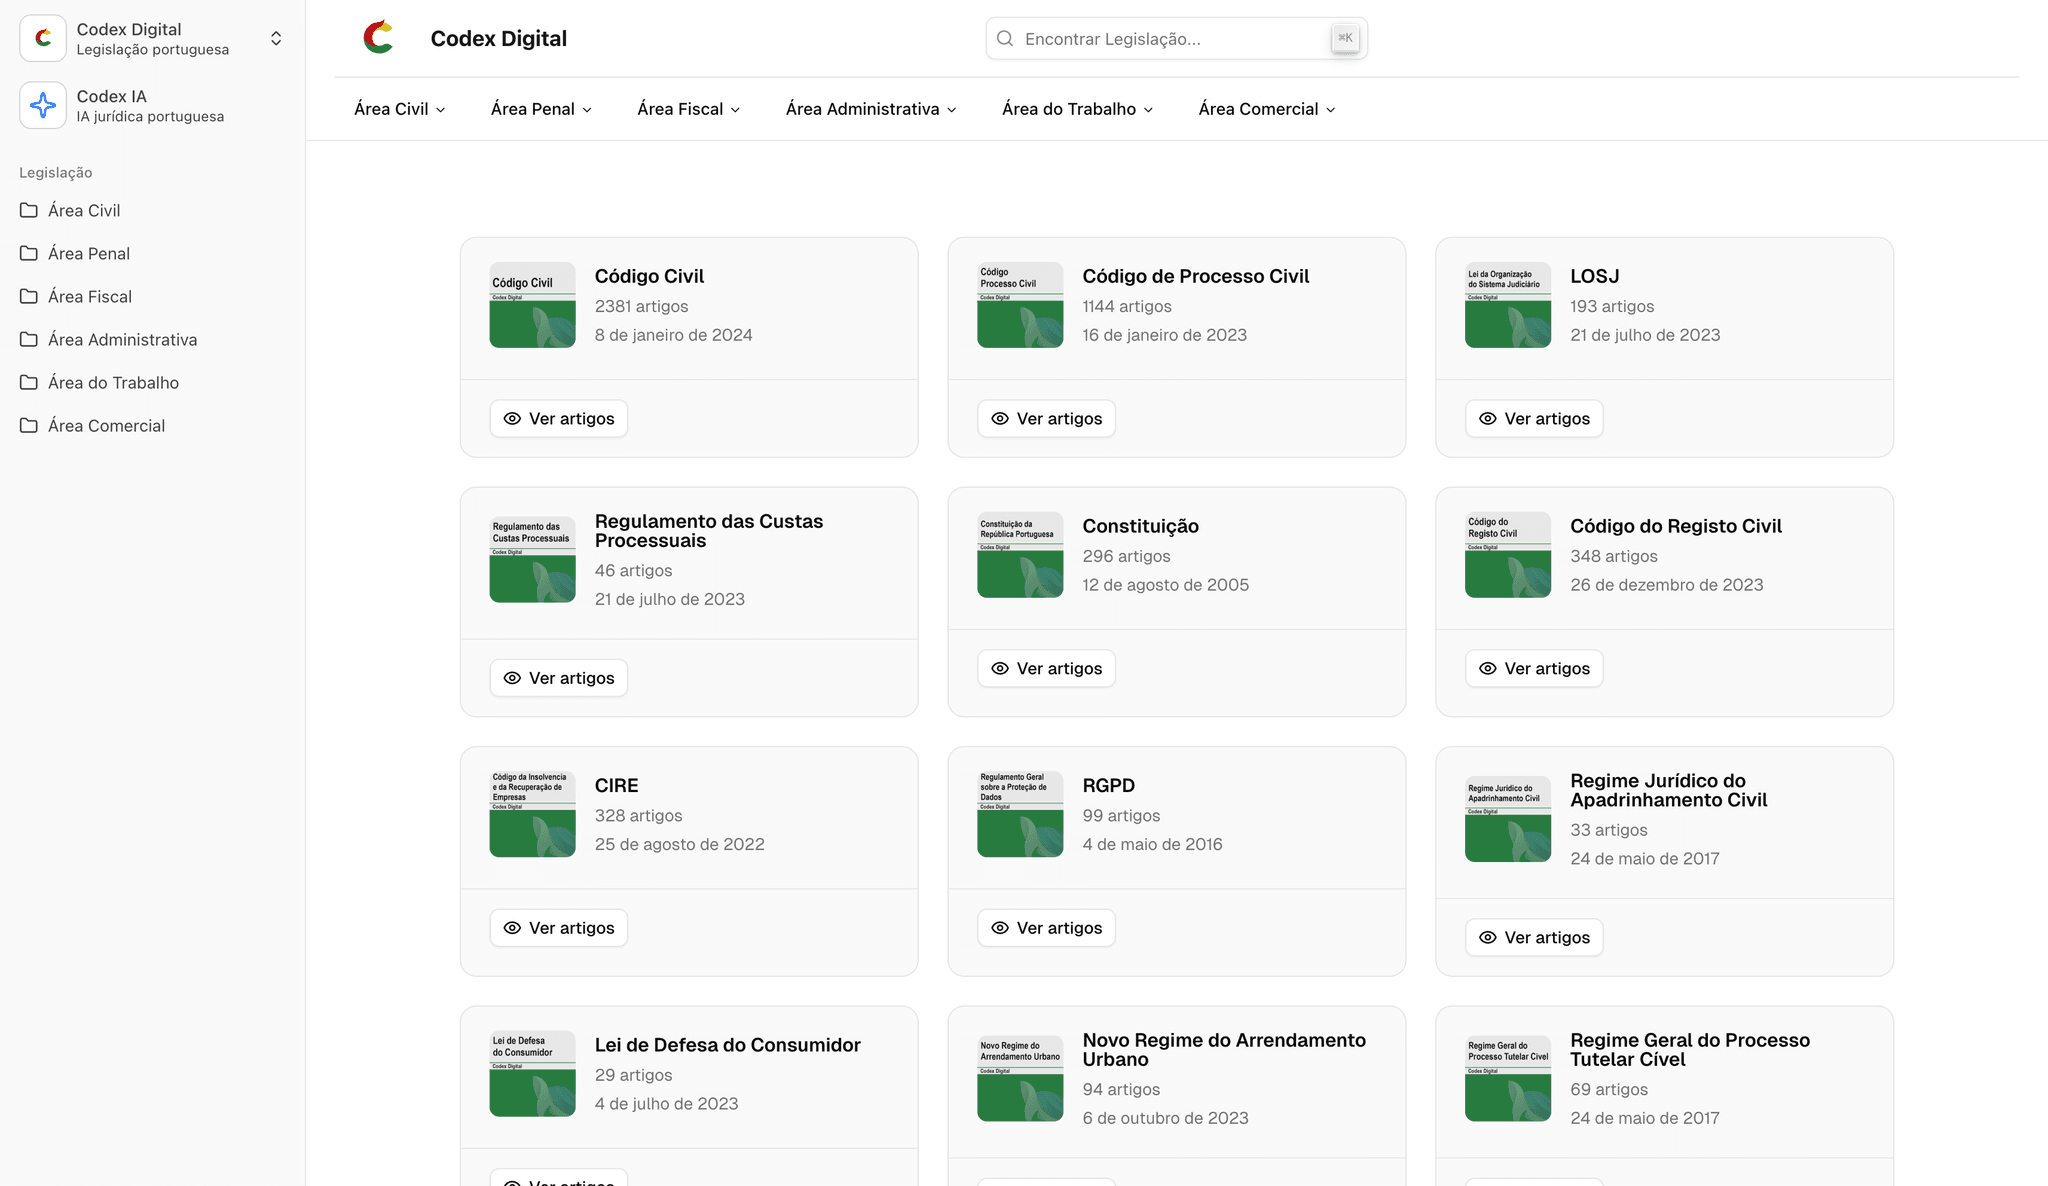Open Área do Trabalho in the top navigation
This screenshot has height=1186, width=2048.
1077,109
